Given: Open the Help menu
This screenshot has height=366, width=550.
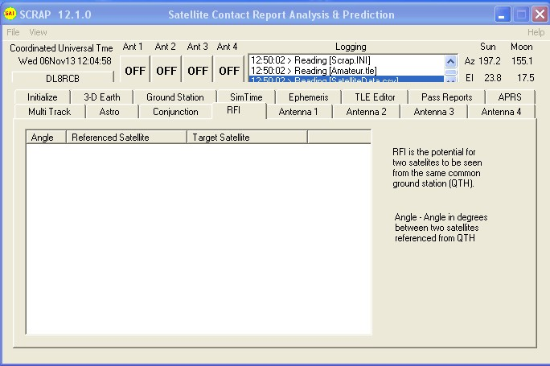Looking at the screenshot, I should [x=536, y=32].
